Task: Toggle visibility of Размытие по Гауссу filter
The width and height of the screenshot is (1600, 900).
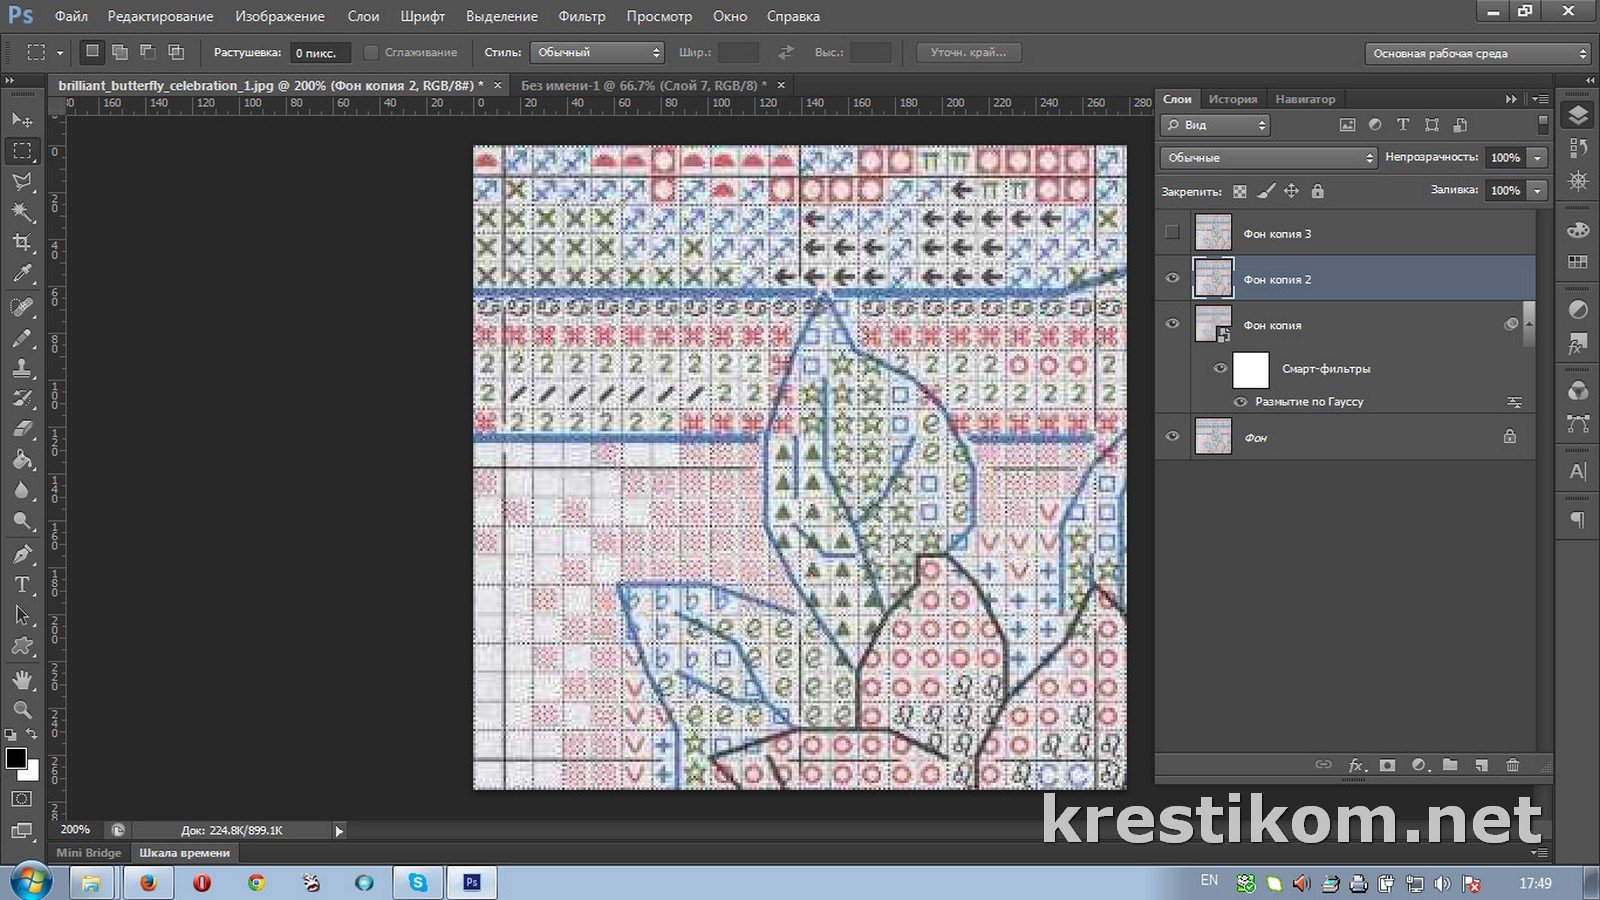Action: [1240, 402]
